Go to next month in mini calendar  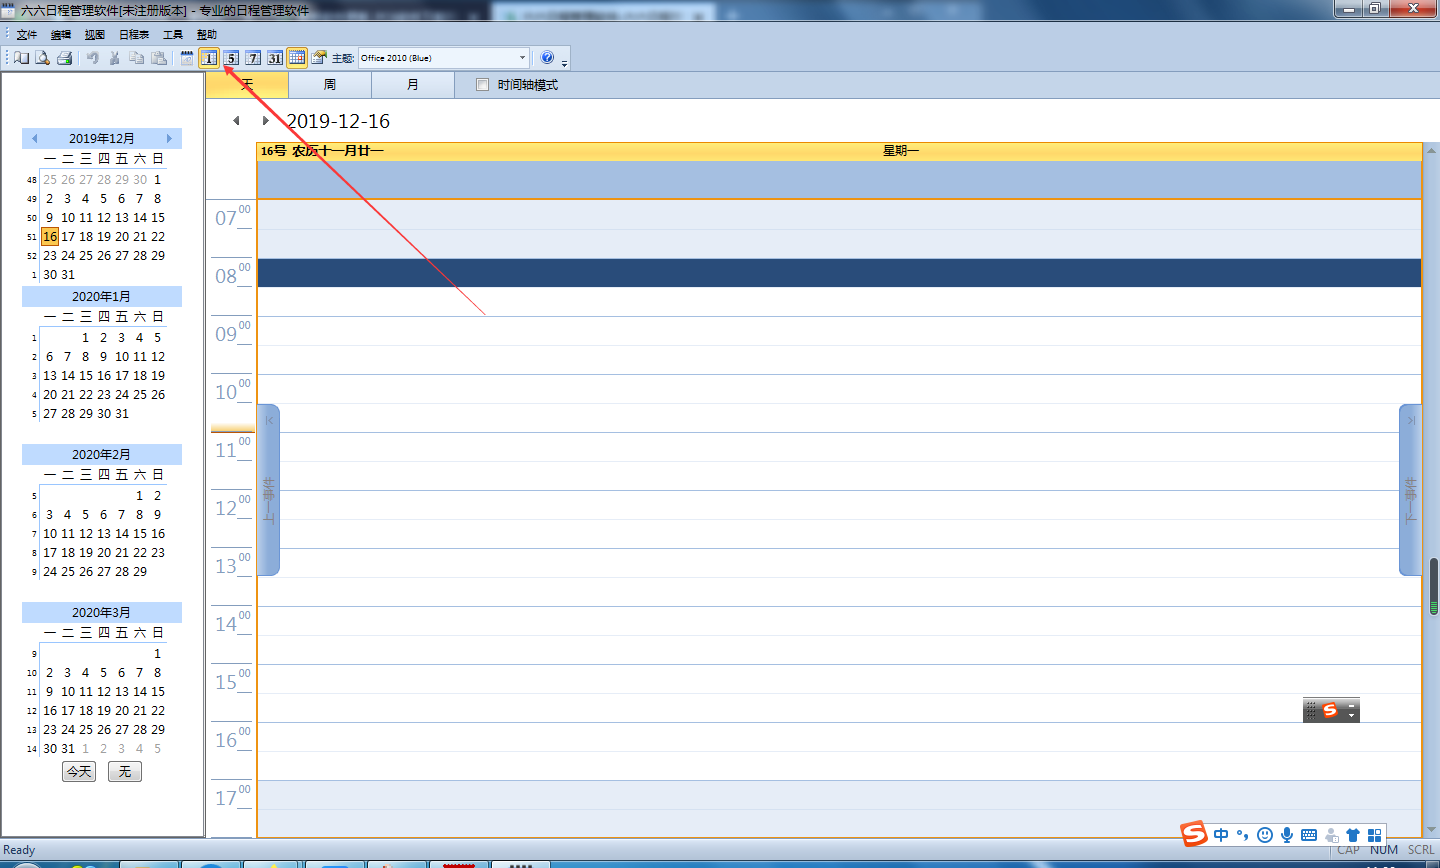point(169,139)
